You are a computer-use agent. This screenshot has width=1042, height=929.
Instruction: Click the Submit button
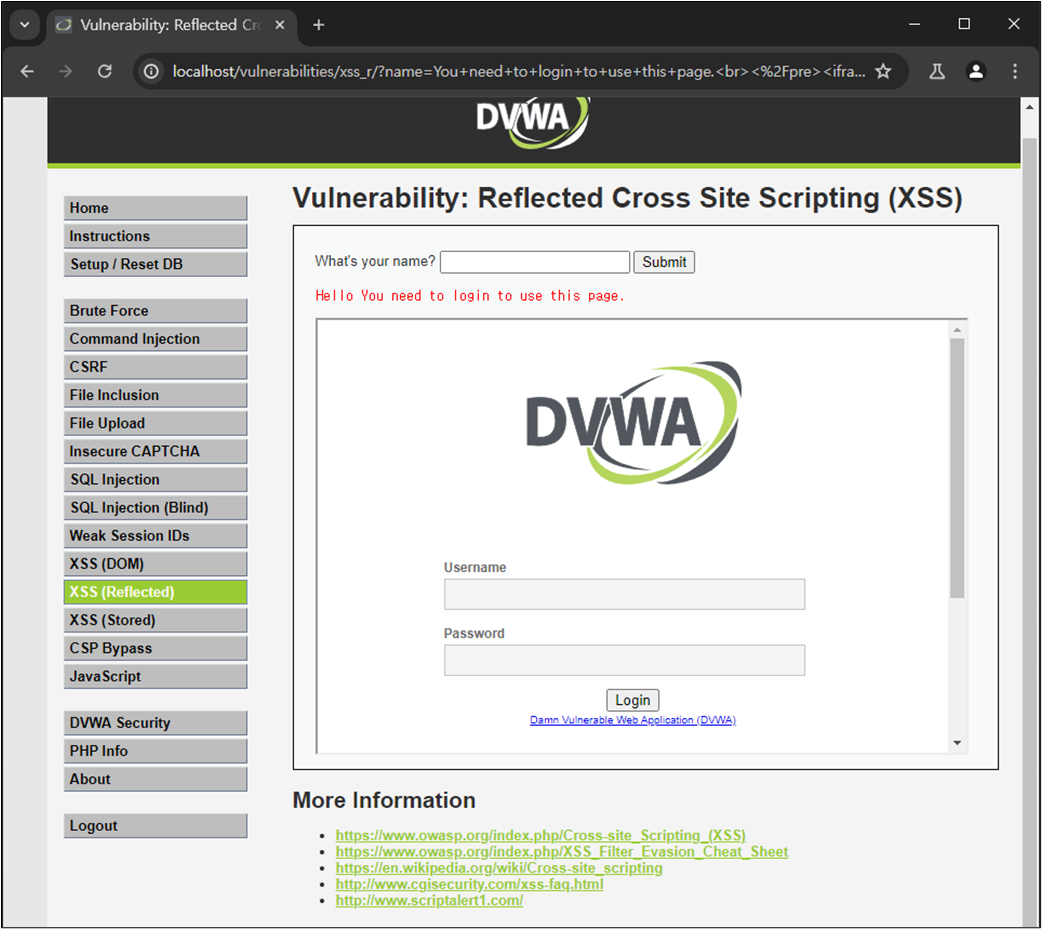pyautogui.click(x=664, y=262)
